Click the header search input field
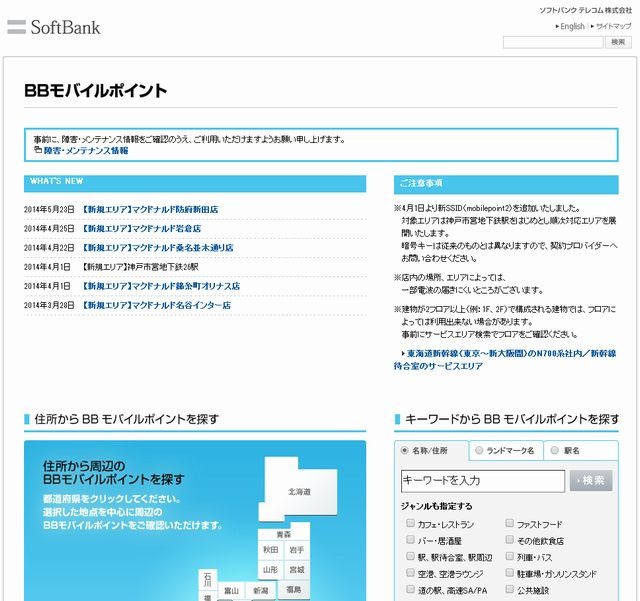This screenshot has height=601, width=640. (x=552, y=42)
